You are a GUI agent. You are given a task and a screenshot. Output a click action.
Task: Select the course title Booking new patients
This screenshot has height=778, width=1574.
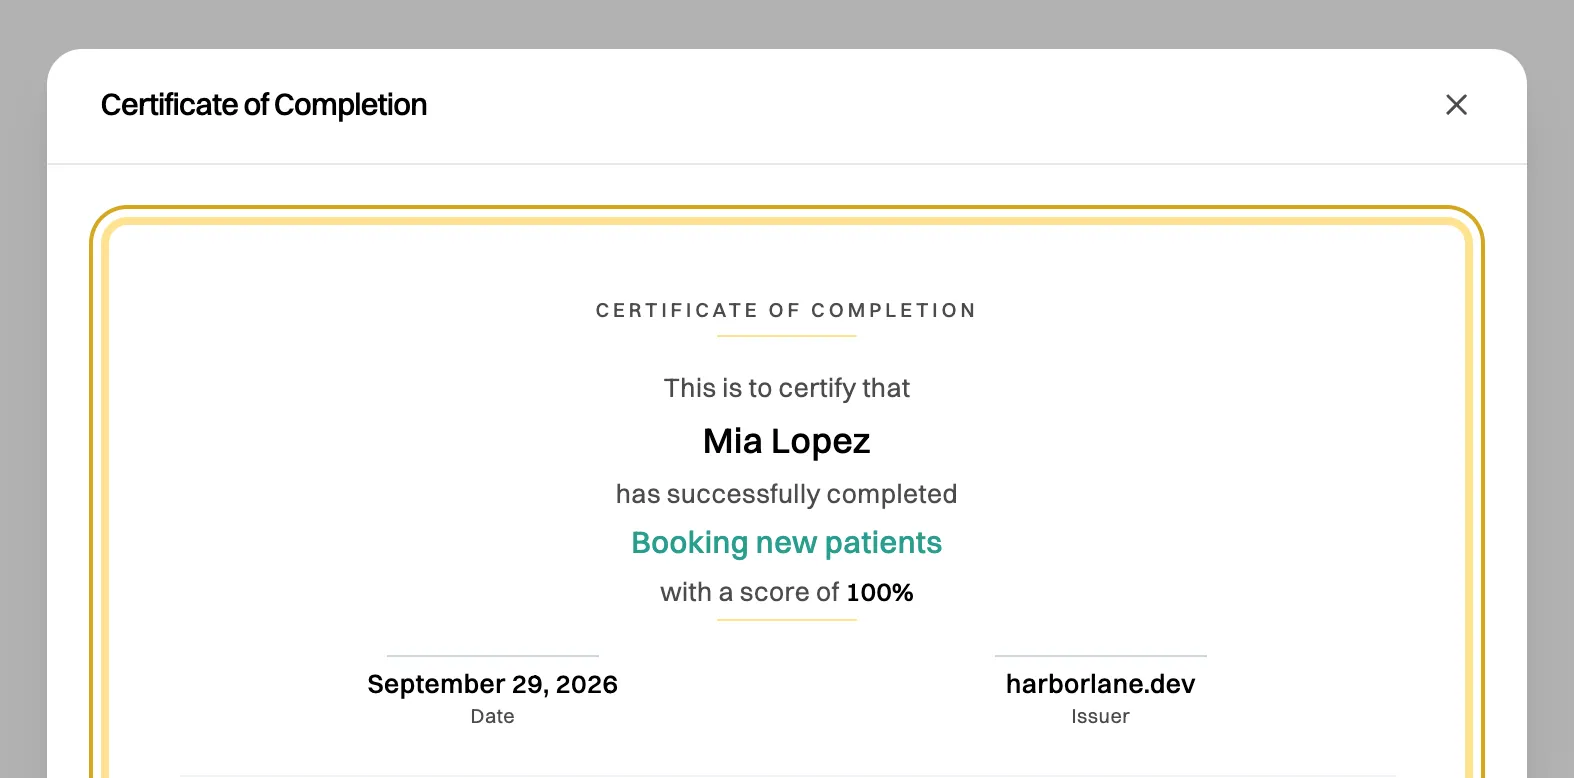[x=787, y=542]
